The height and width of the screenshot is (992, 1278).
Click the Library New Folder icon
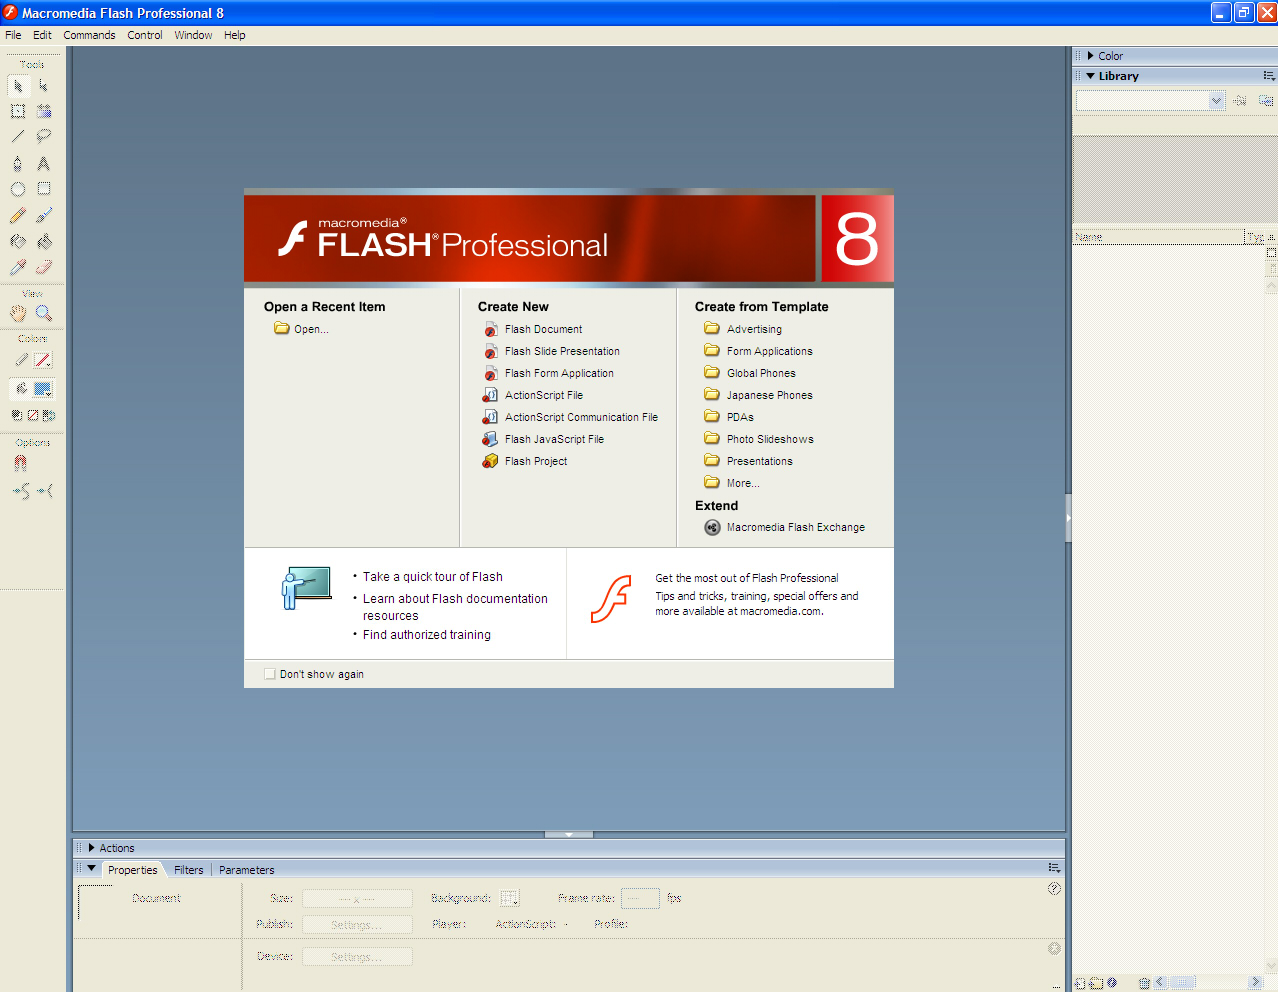[x=1096, y=983]
